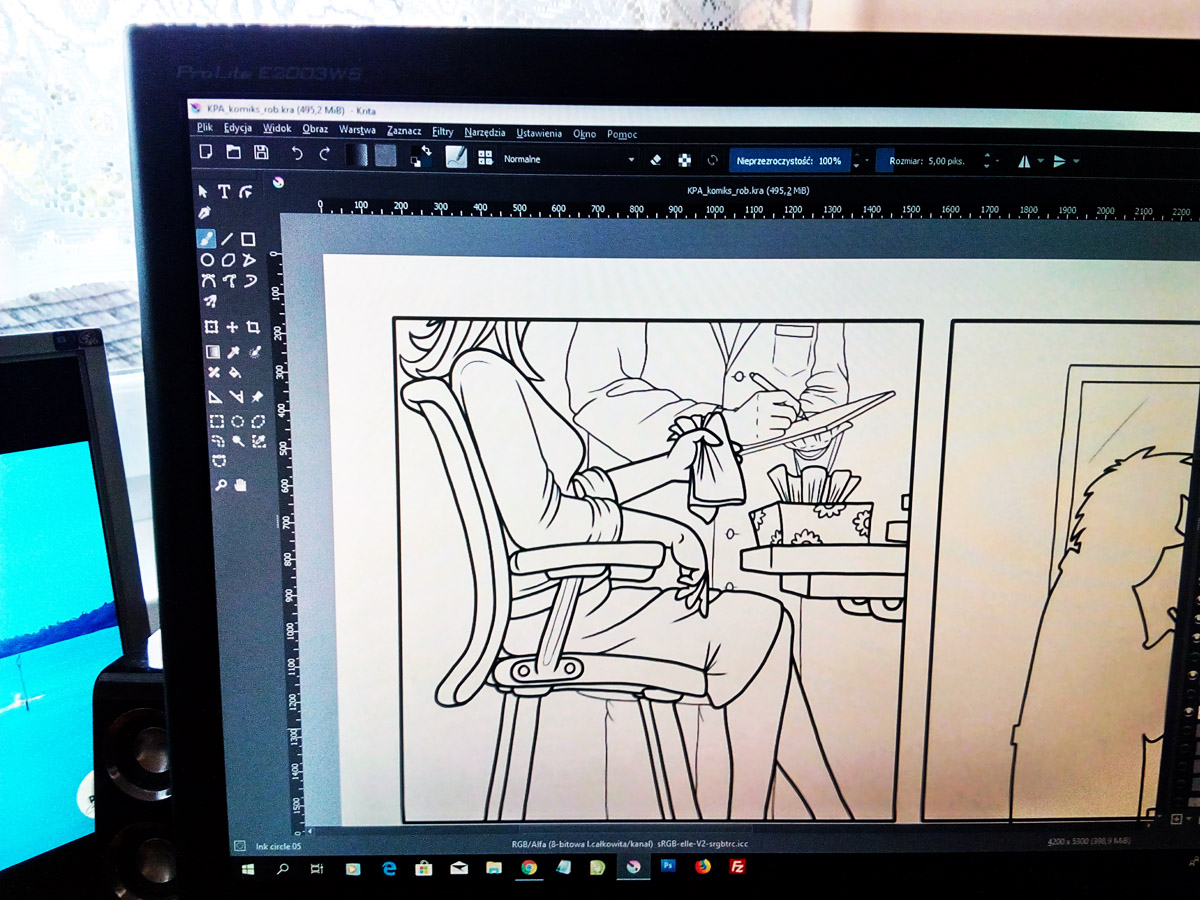Select the Freehand Path tool
This screenshot has height=900, width=1200.
coord(229,280)
